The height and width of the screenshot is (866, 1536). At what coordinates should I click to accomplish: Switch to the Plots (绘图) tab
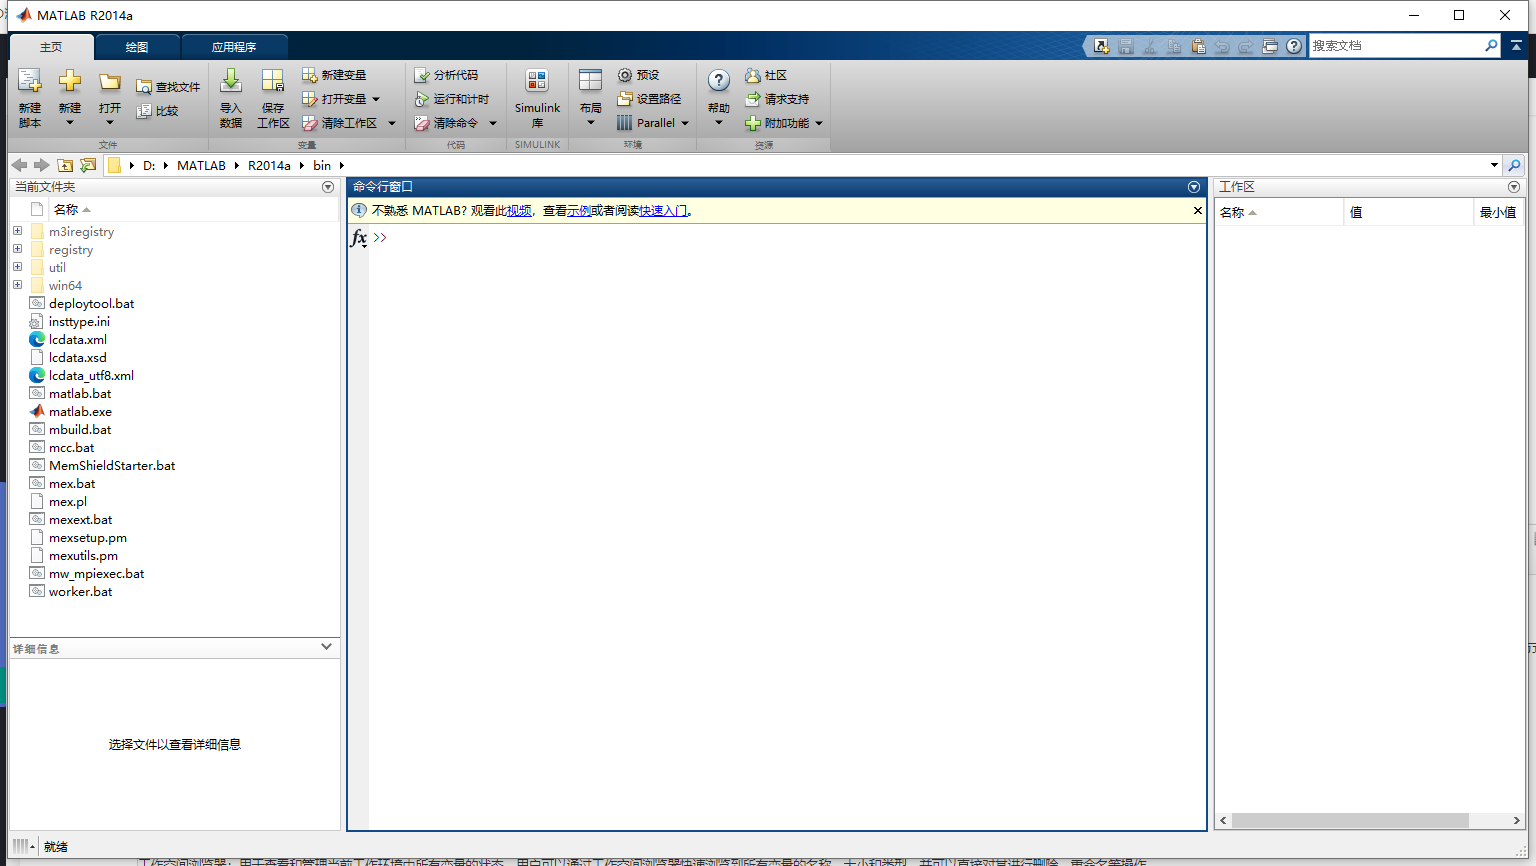pos(137,47)
